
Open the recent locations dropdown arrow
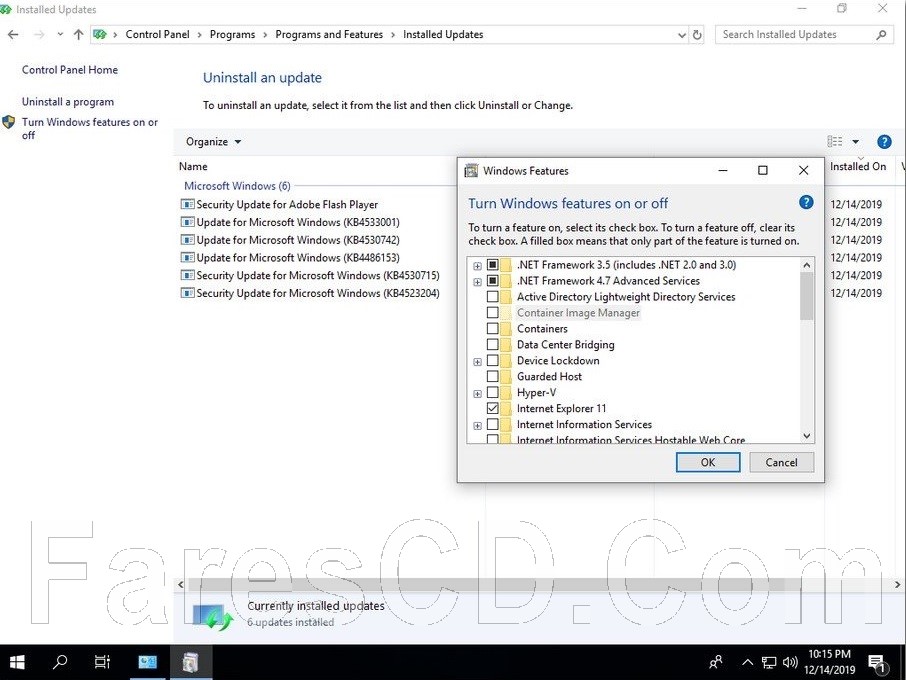[60, 35]
